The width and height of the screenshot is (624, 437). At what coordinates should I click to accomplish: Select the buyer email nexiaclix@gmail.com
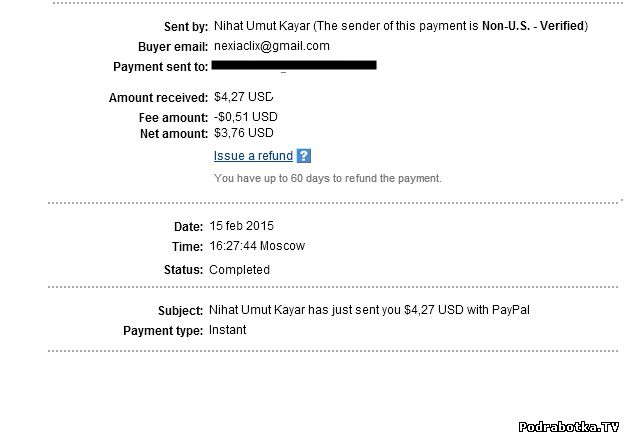tap(272, 46)
